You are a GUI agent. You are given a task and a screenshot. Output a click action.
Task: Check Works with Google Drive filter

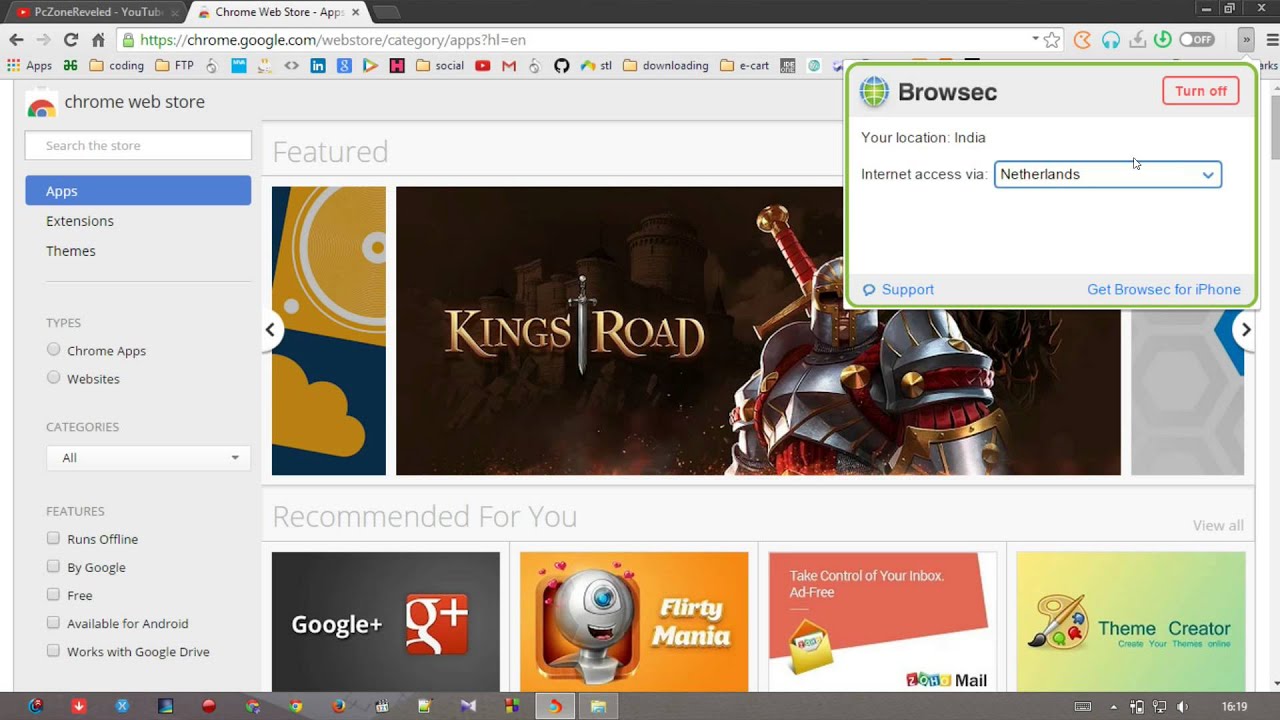coord(54,650)
